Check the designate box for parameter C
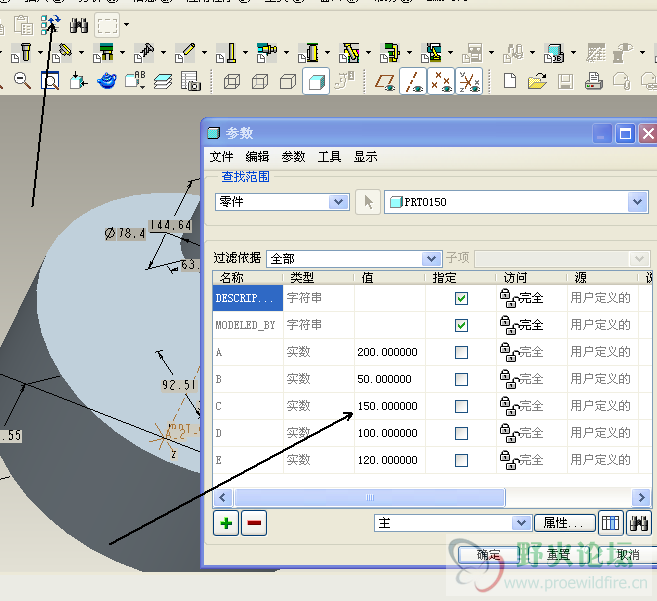657x601 pixels. (x=461, y=406)
